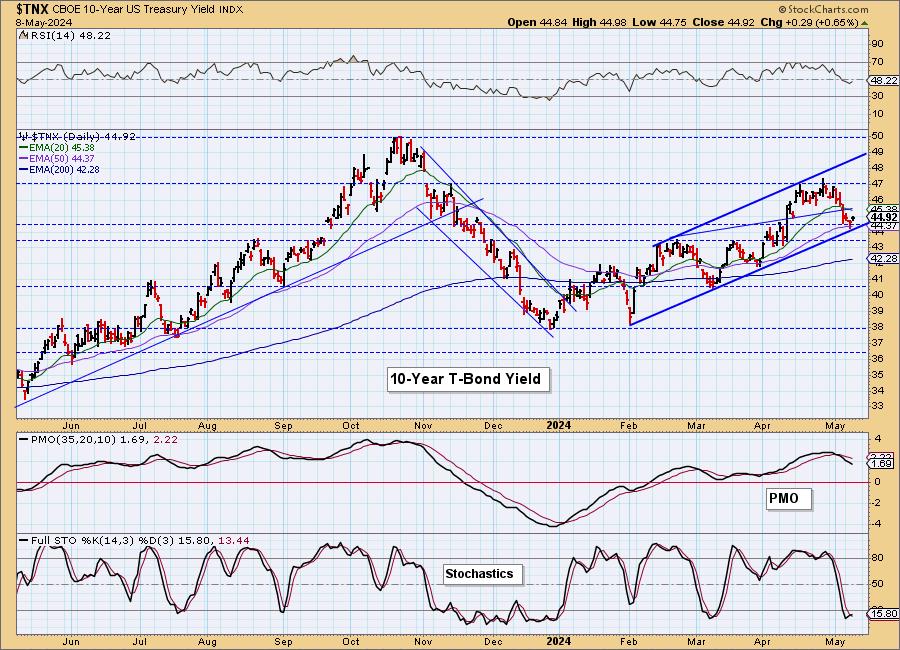This screenshot has height=650, width=900.
Task: Click the EMA(200) 42.28 legend entry
Action: (x=59, y=169)
